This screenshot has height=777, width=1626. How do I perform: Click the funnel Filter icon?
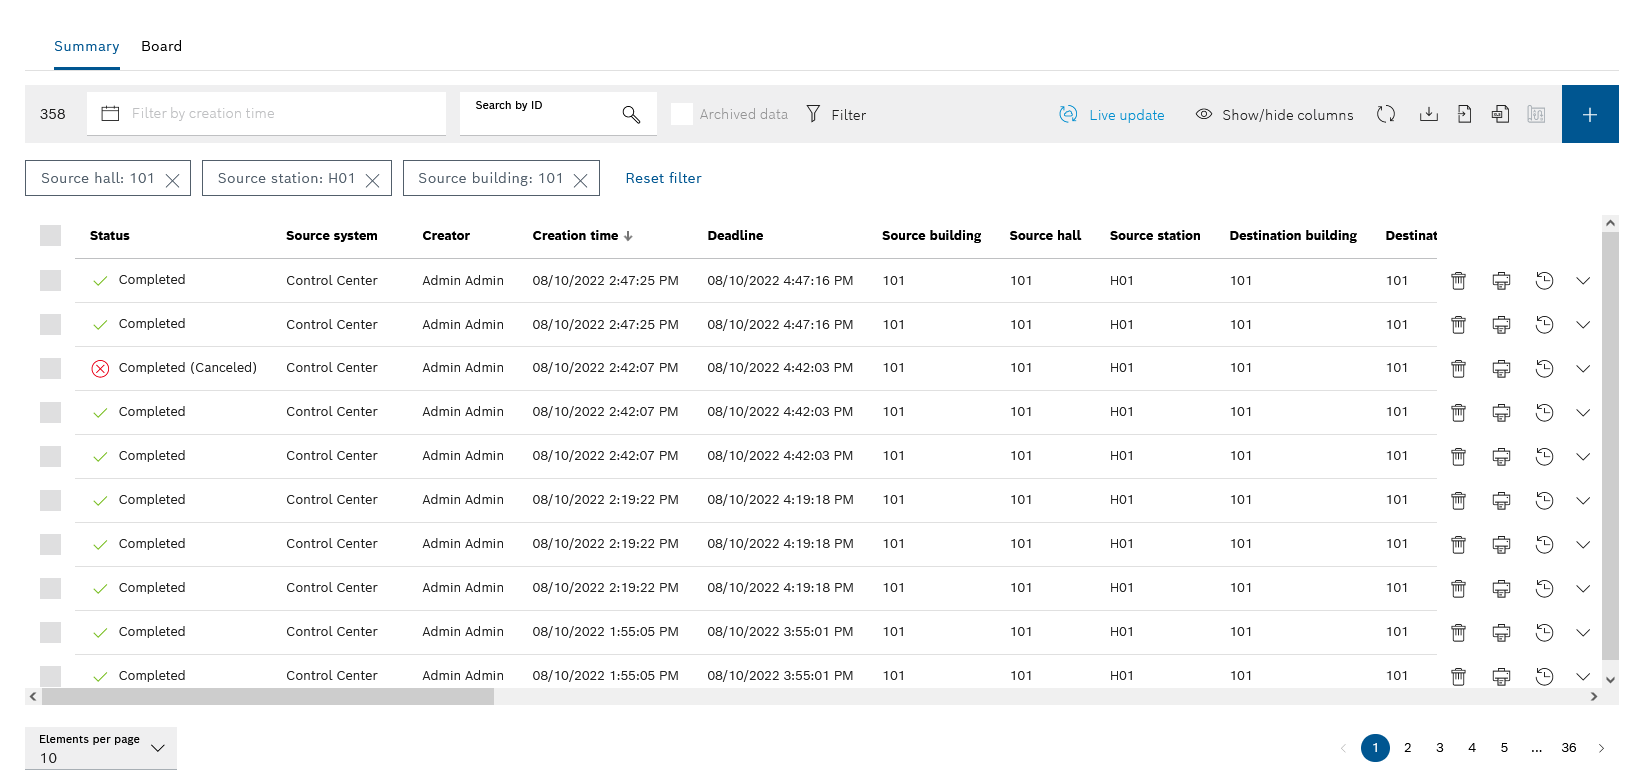813,114
